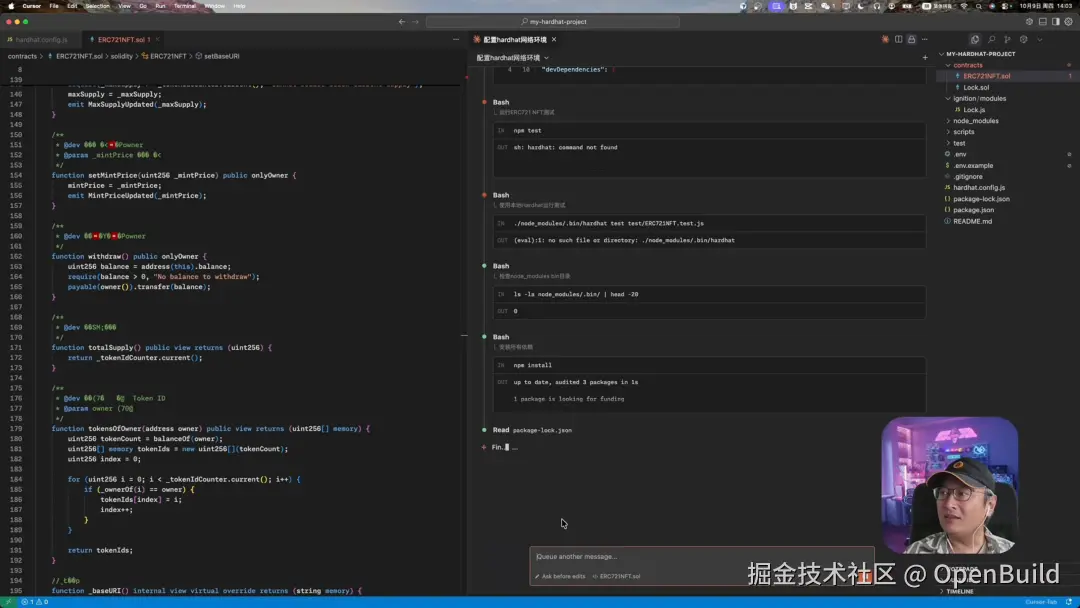Screen dimensions: 1080x608
Task: Open the Ask before edits mode selector
Action: [x=560, y=576]
